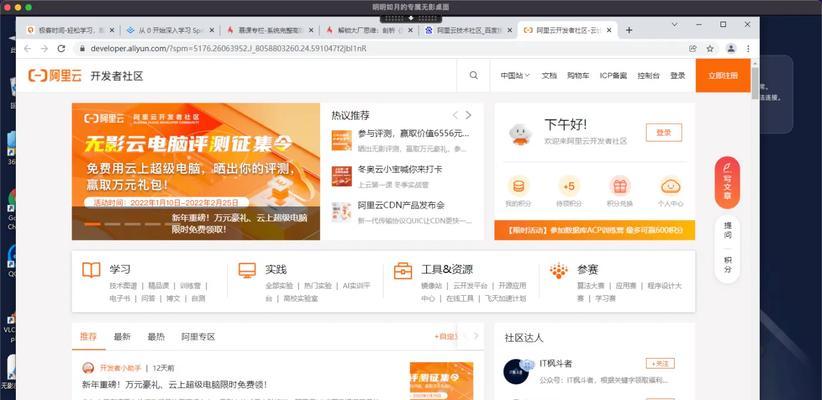822x400 pixels.
Task: Close the 阿里云技术社区 tab
Action: 510,30
